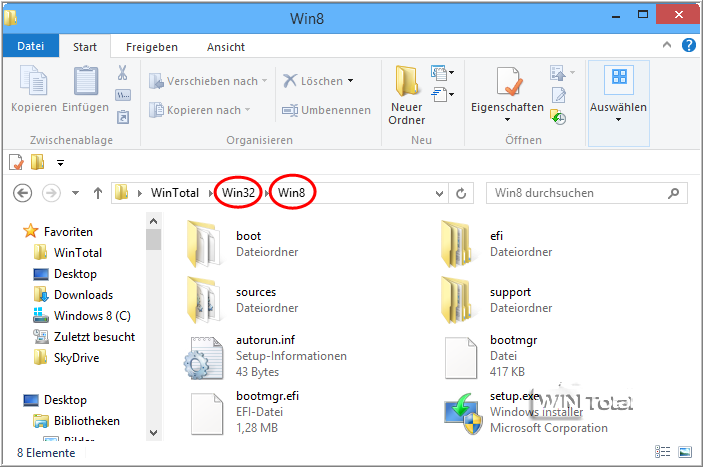The height and width of the screenshot is (467, 703).
Task: Select the Start ribbon tab
Action: point(85,47)
